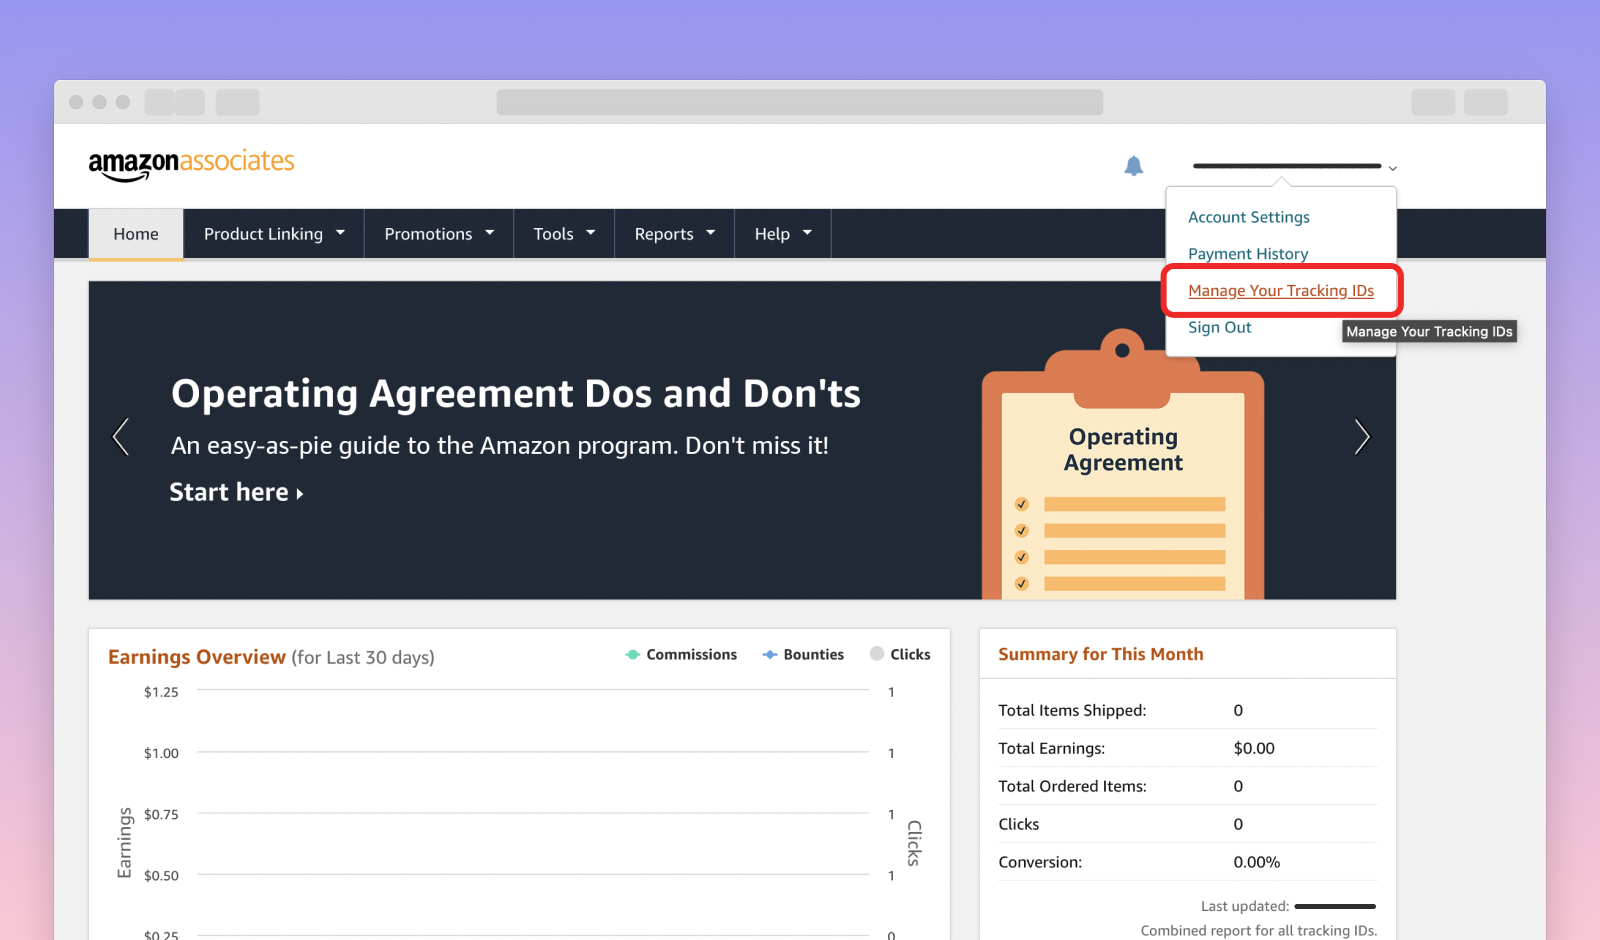Open the Help dropdown menu
The height and width of the screenshot is (940, 1600).
click(783, 234)
